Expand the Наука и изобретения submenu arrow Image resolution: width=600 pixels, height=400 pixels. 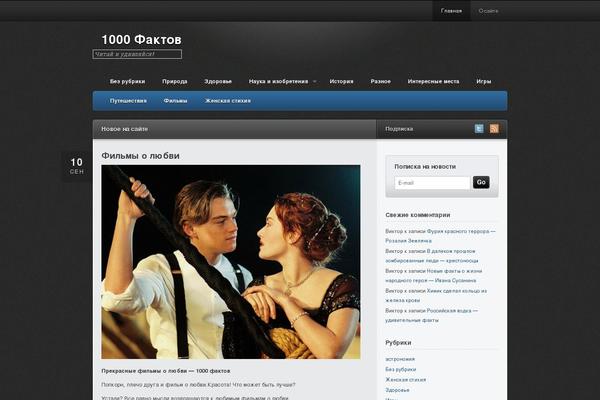tap(315, 81)
